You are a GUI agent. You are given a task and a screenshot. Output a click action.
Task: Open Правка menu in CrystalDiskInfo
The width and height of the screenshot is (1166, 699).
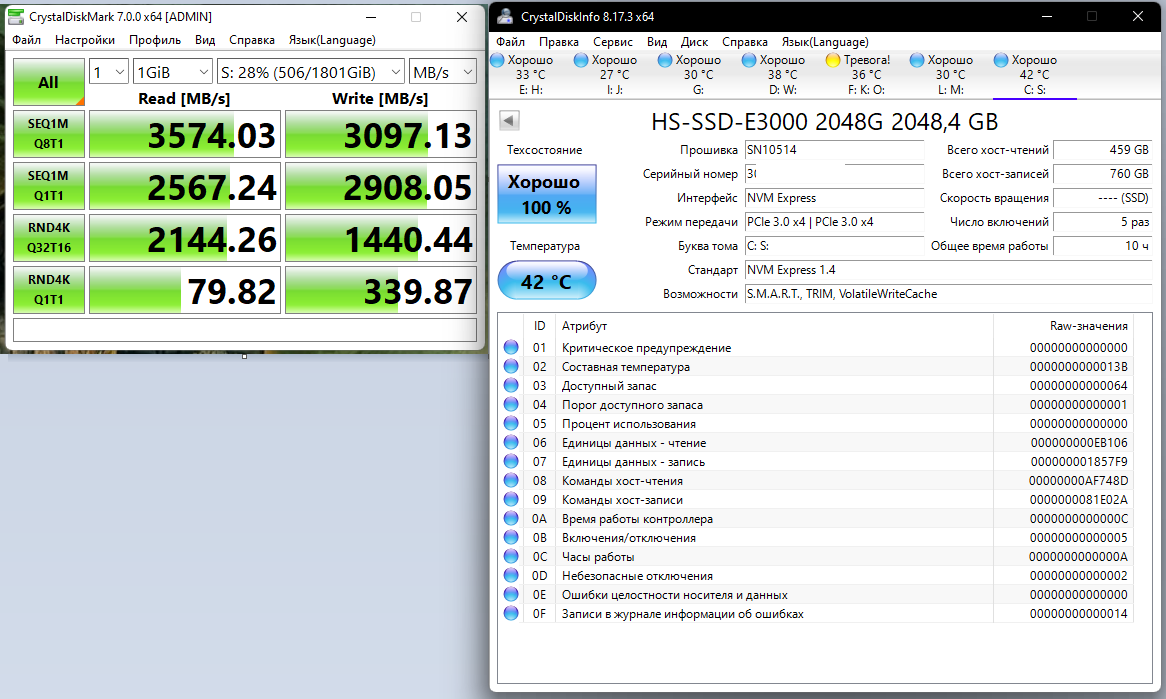(559, 42)
